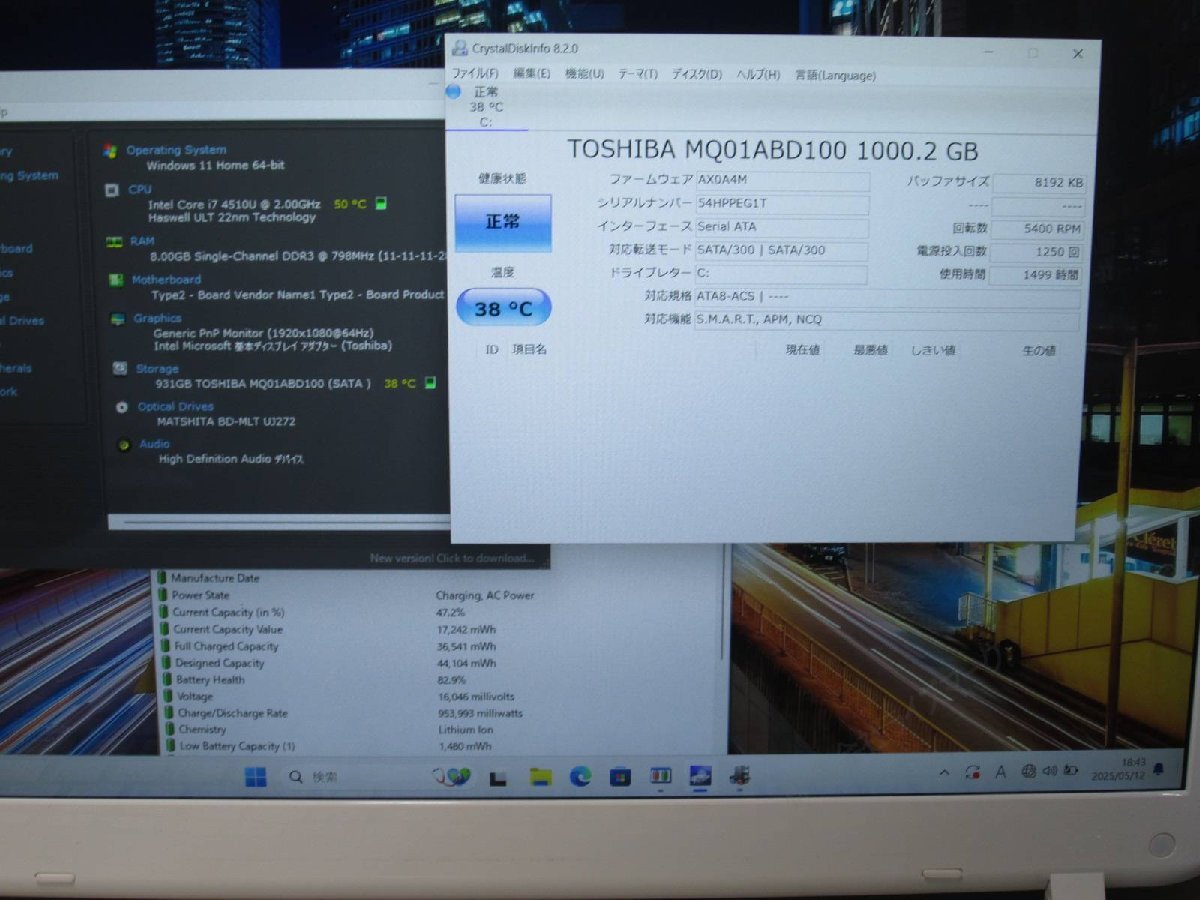Click the 最悪値 column header

(x=870, y=350)
